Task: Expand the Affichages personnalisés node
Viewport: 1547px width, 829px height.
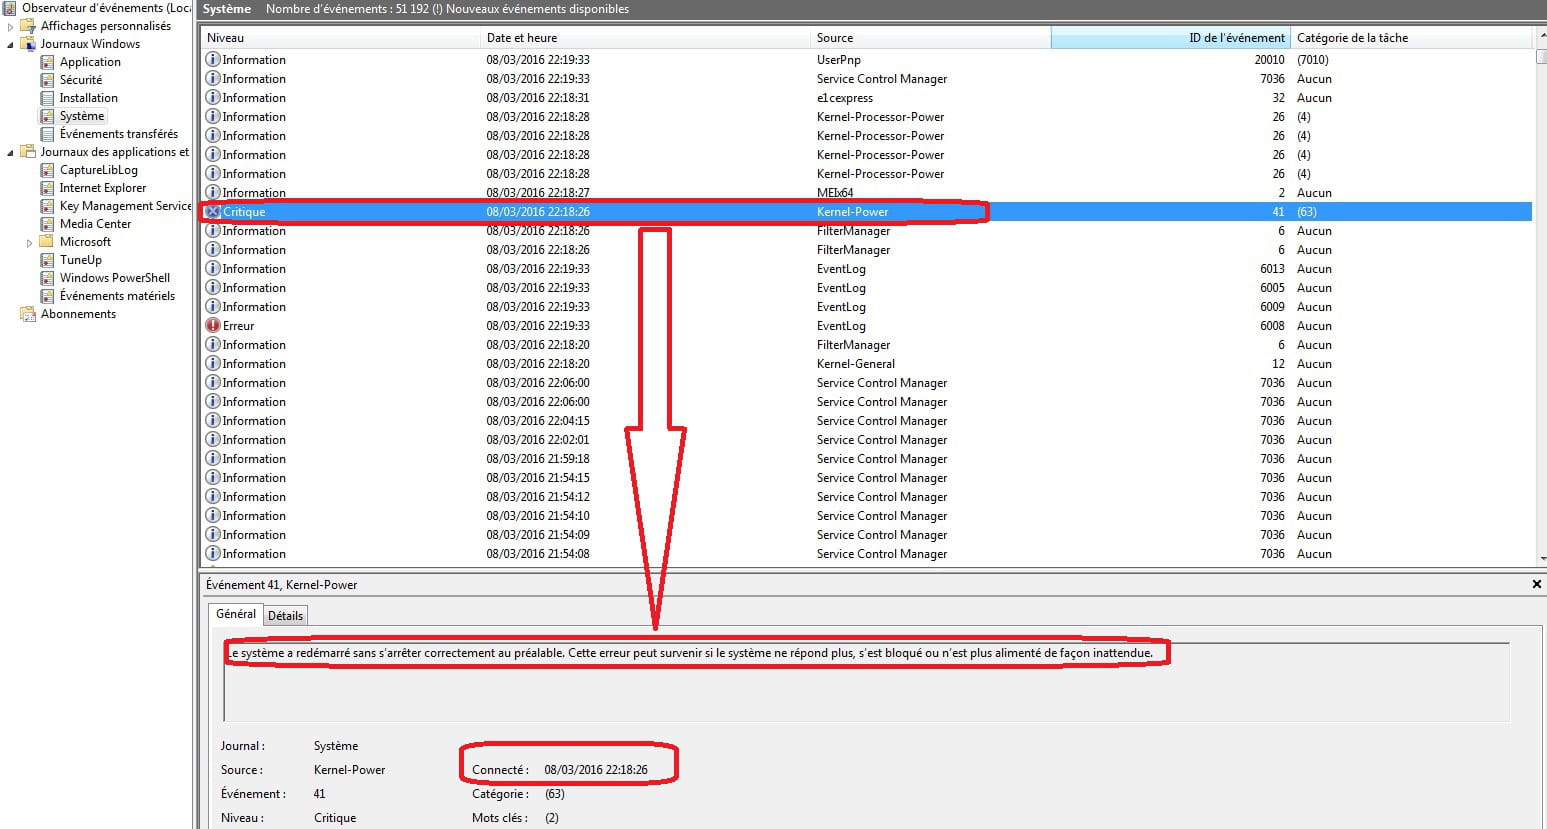Action: click(11, 27)
